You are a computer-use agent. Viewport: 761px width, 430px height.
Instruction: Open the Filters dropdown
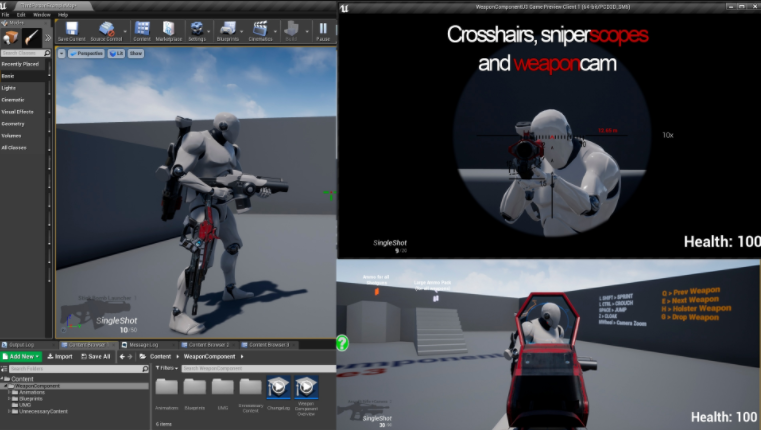coord(166,368)
